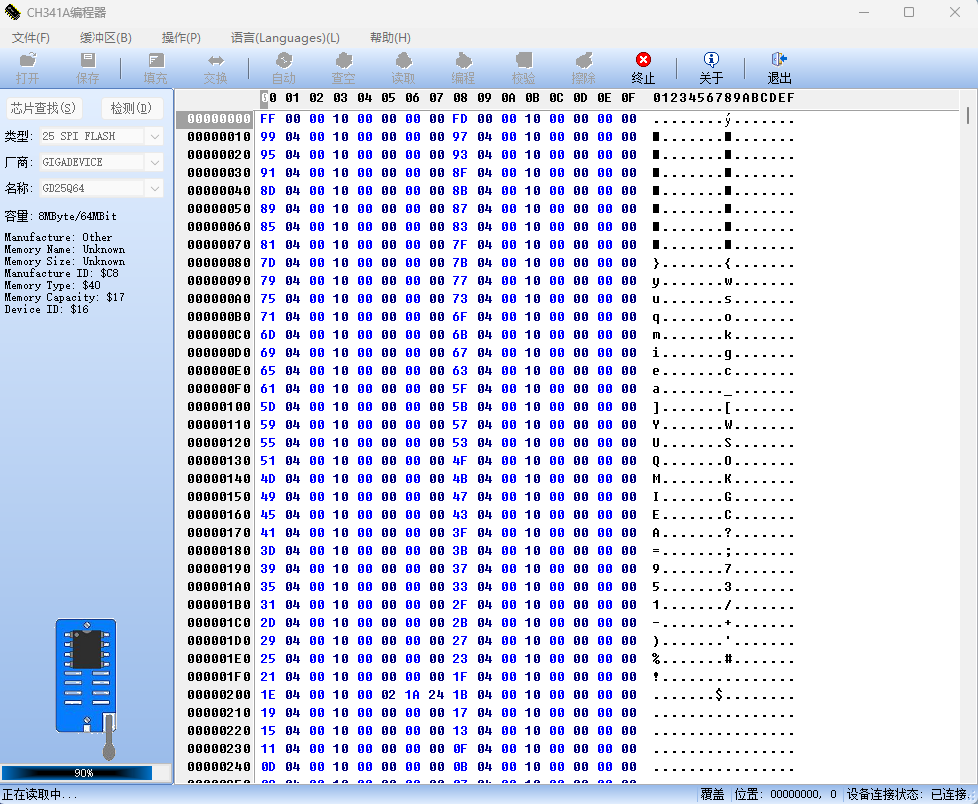This screenshot has width=978, height=804.
Task: Click the 5F byte in row 000000F0
Action: click(x=460, y=389)
